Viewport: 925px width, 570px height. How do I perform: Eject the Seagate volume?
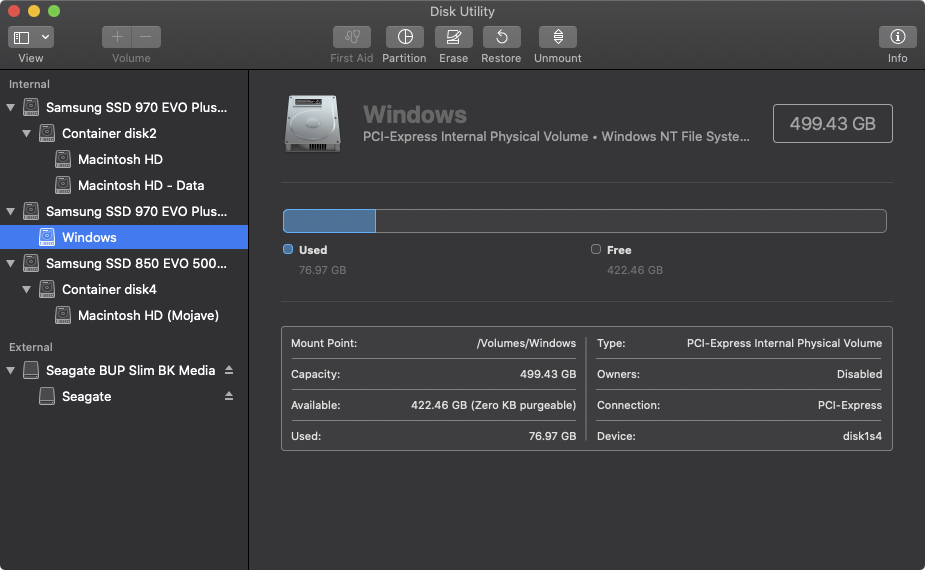coord(229,396)
